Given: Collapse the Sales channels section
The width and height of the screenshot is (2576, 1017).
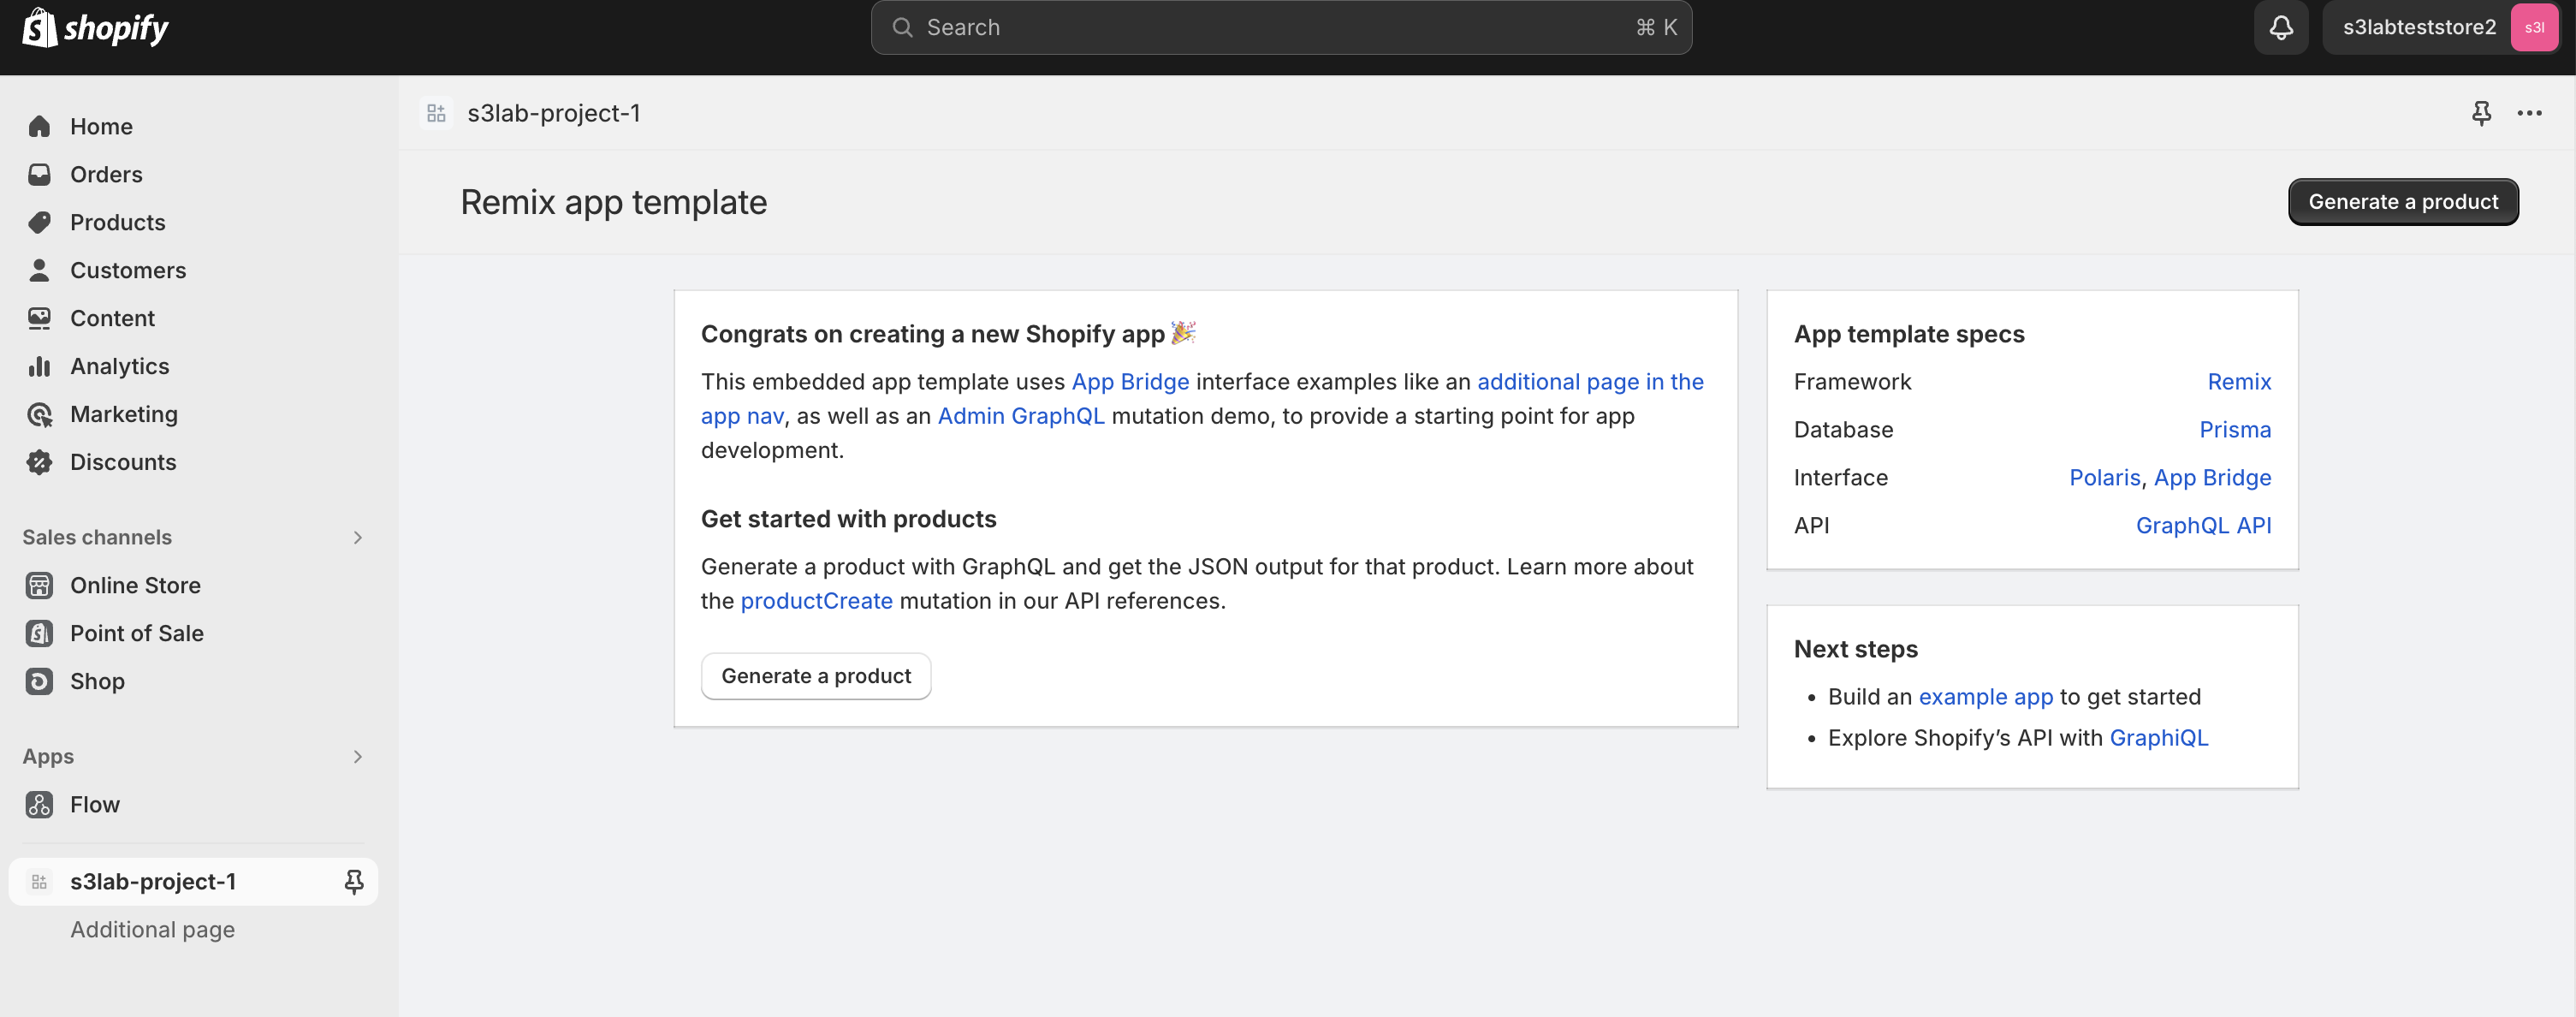Looking at the screenshot, I should [x=357, y=537].
